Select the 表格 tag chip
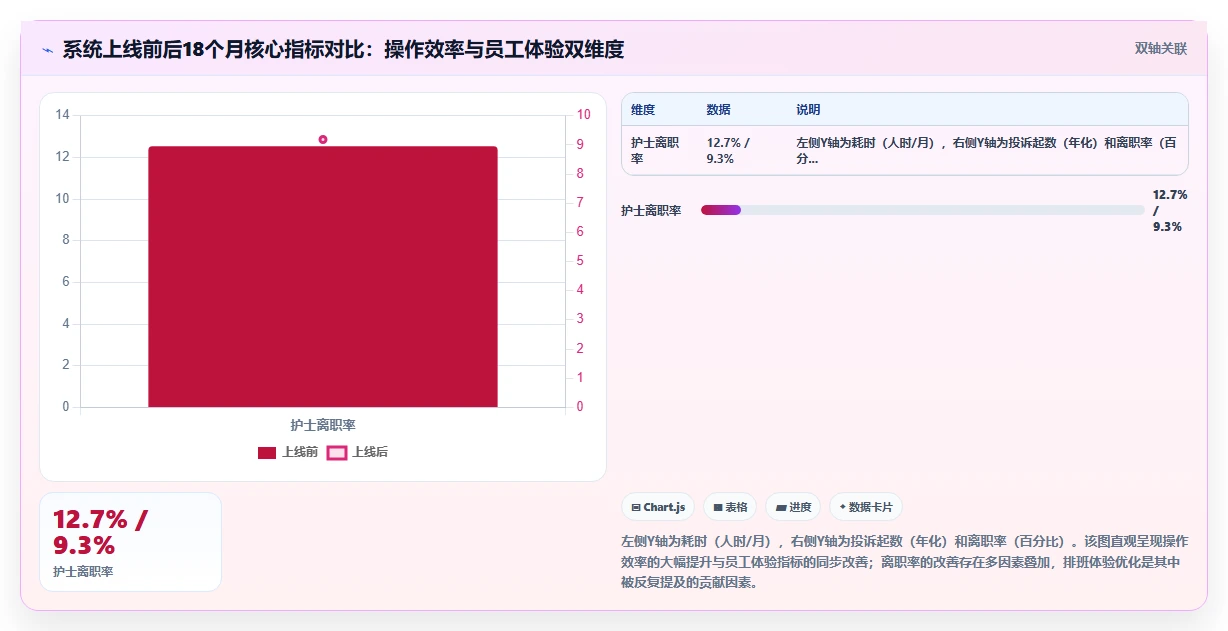1228x631 pixels. pos(730,507)
